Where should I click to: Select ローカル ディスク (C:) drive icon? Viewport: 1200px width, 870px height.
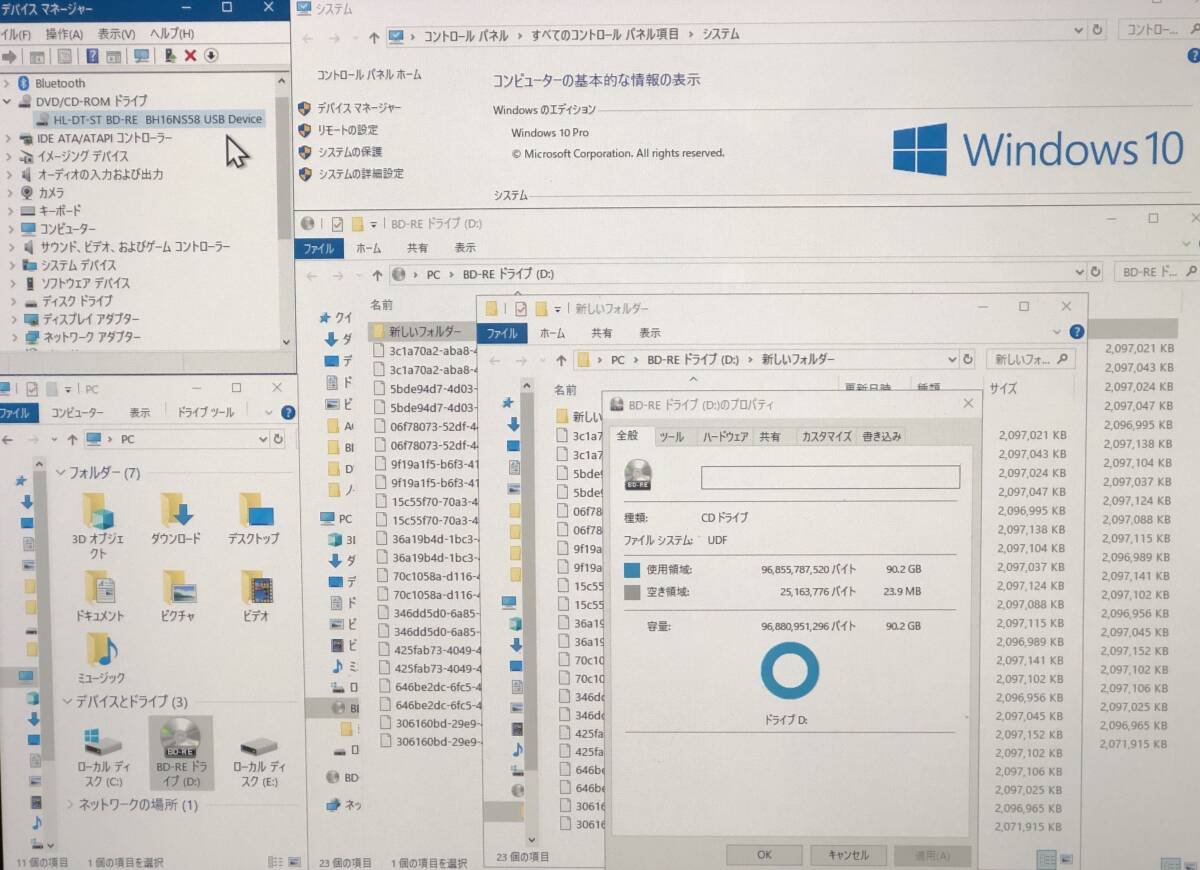tap(100, 741)
